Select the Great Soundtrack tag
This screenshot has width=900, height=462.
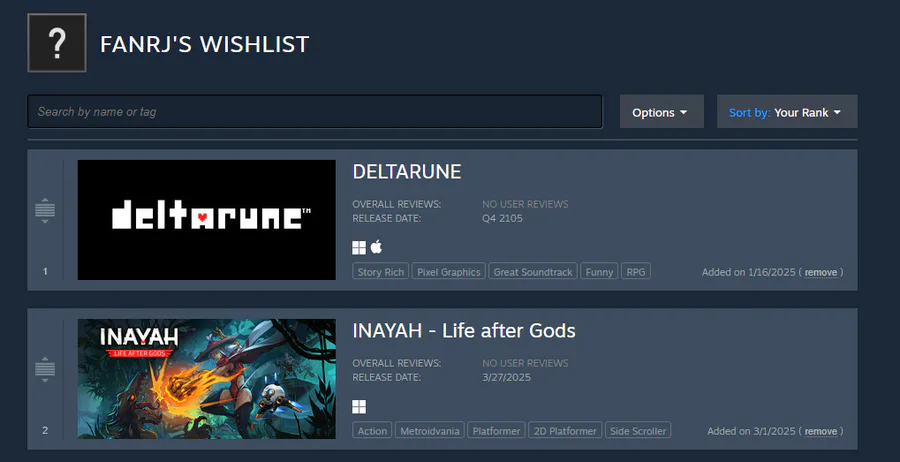(533, 271)
